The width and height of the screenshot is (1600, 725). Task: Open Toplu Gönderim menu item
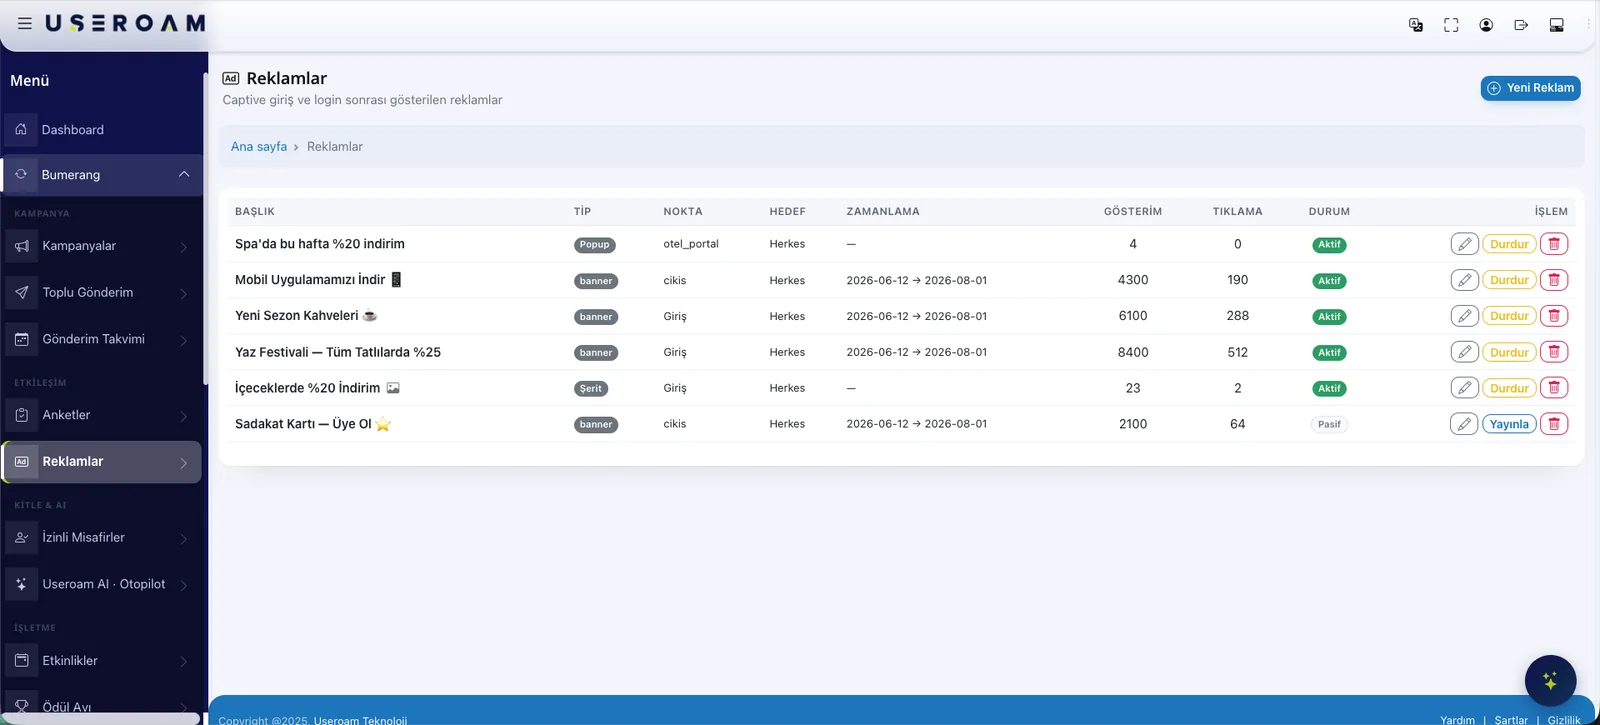pyautogui.click(x=102, y=292)
